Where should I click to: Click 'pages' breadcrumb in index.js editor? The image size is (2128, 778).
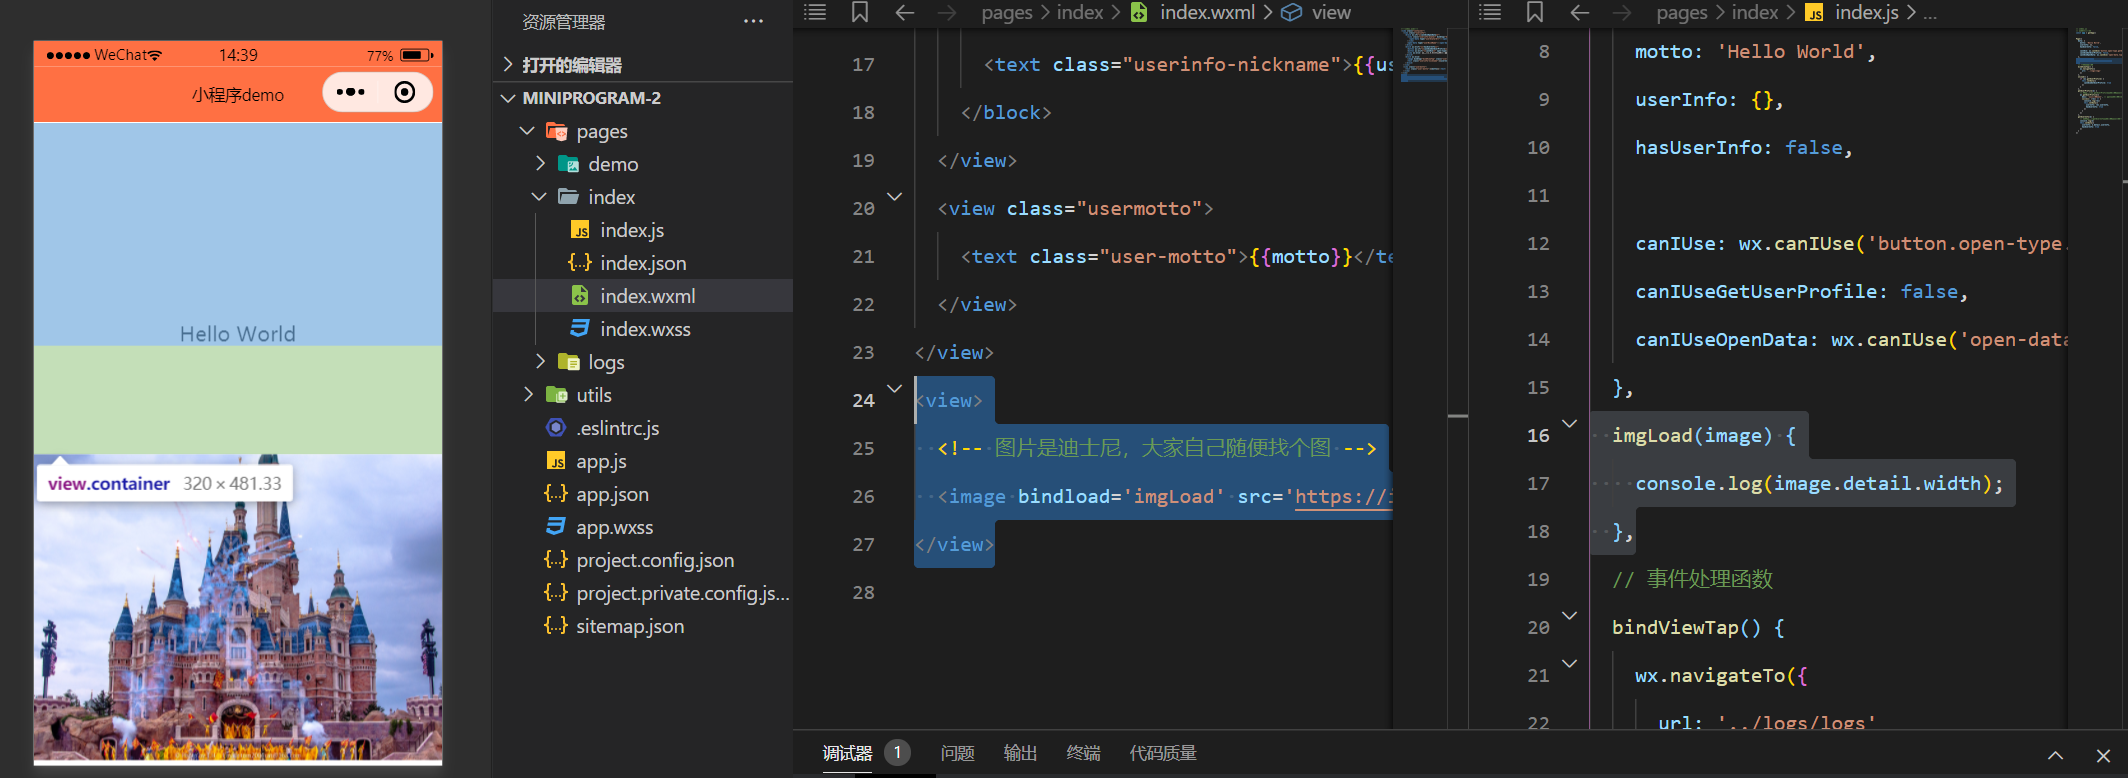click(x=1682, y=13)
